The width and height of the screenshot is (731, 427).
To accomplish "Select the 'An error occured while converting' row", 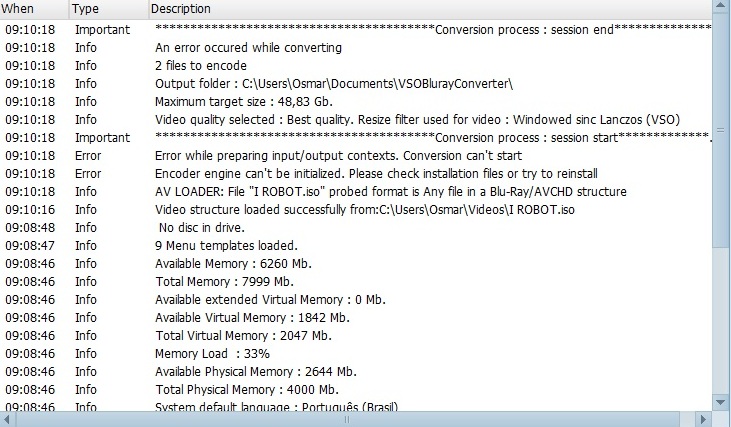I will [356, 48].
